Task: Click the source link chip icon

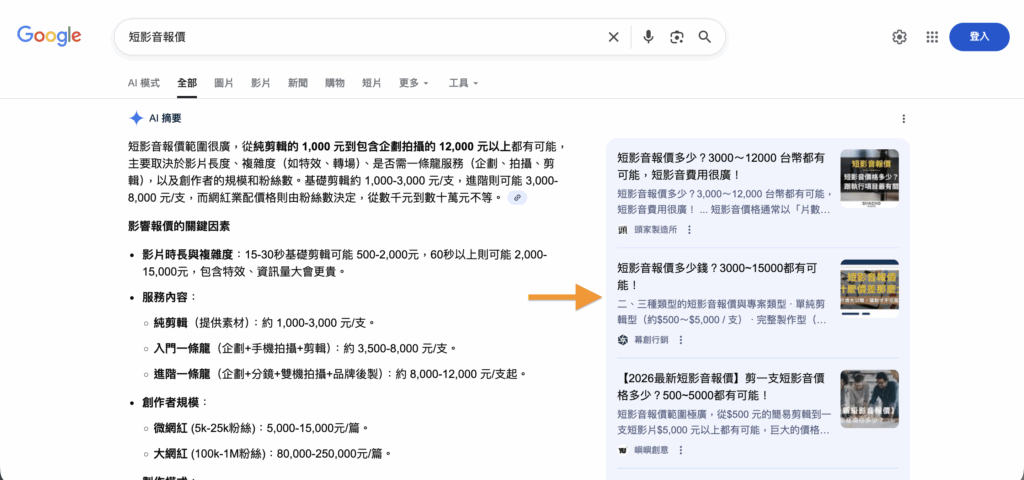Action: (x=517, y=198)
